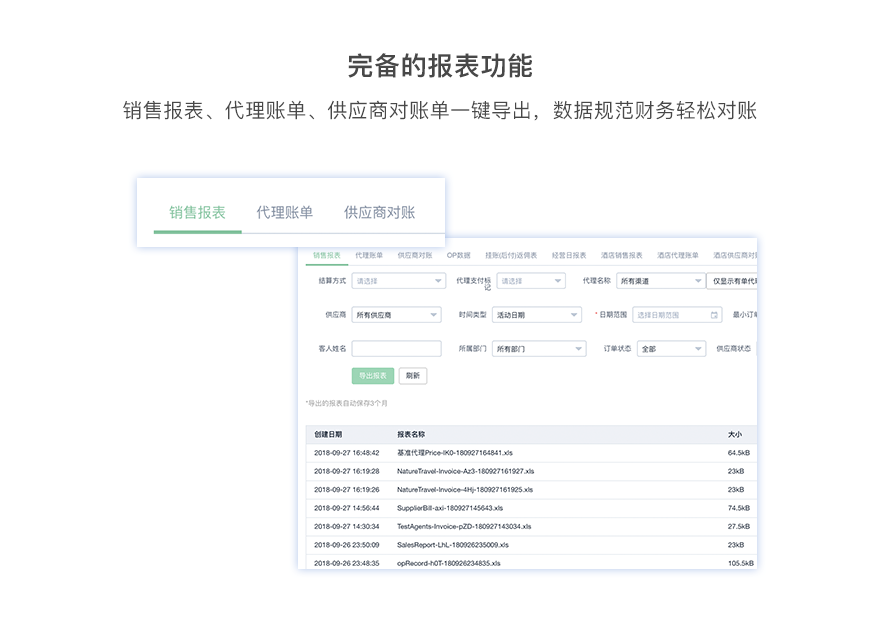This screenshot has width=880, height=634.
Task: Click the 客人姓名 input field
Action: pyautogui.click(x=396, y=349)
